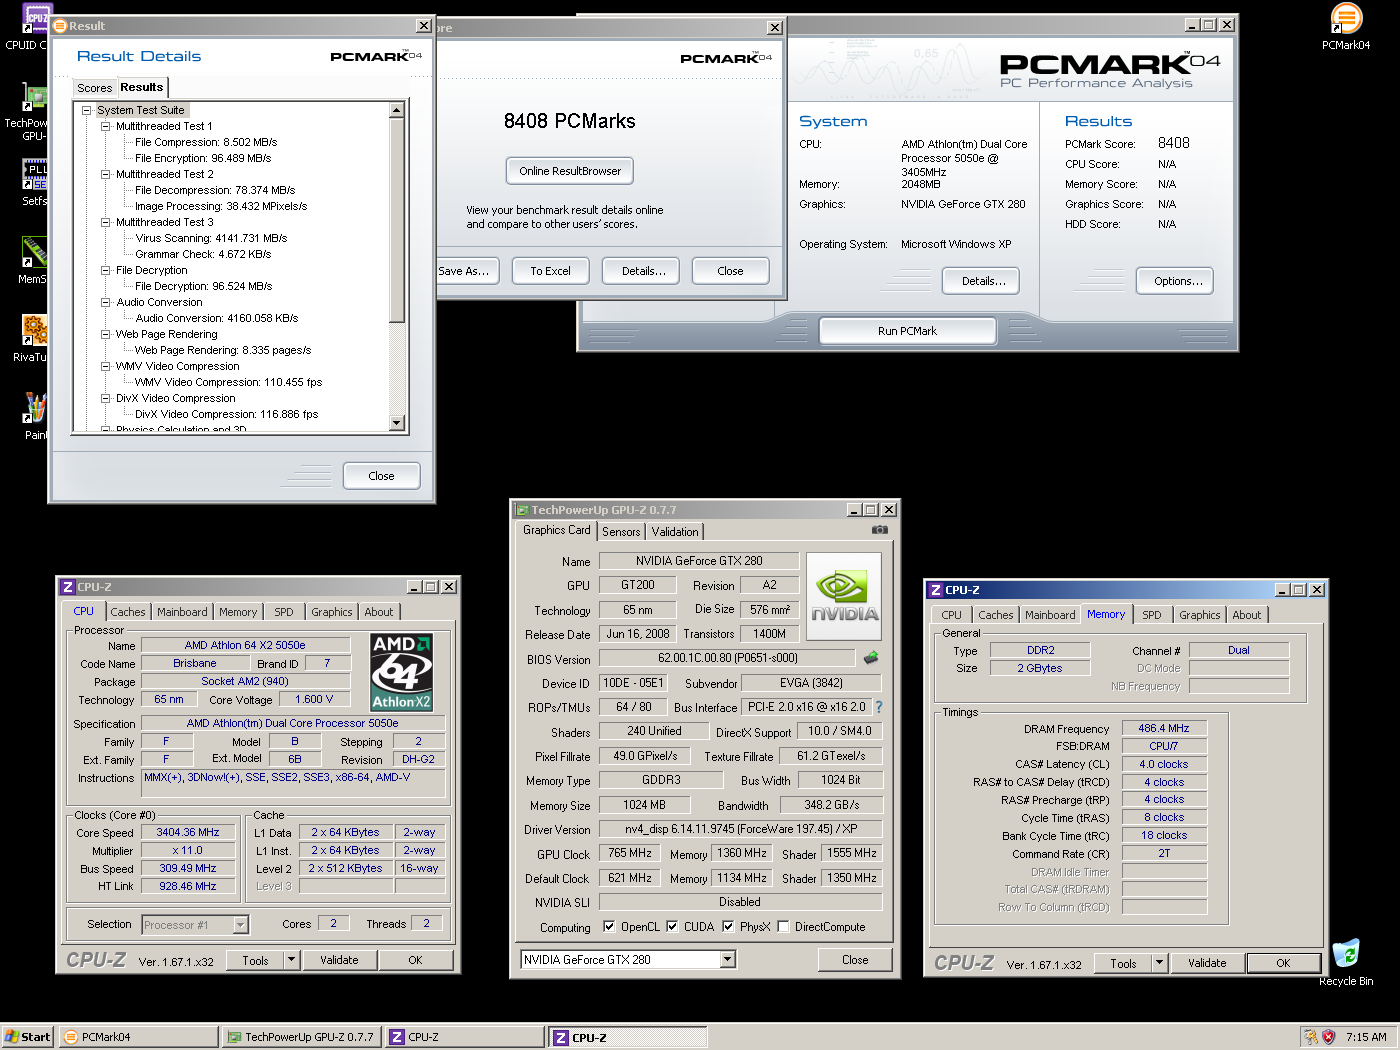Open the Mainboard tab in left CPU-Z
1400x1050 pixels.
pyautogui.click(x=182, y=612)
